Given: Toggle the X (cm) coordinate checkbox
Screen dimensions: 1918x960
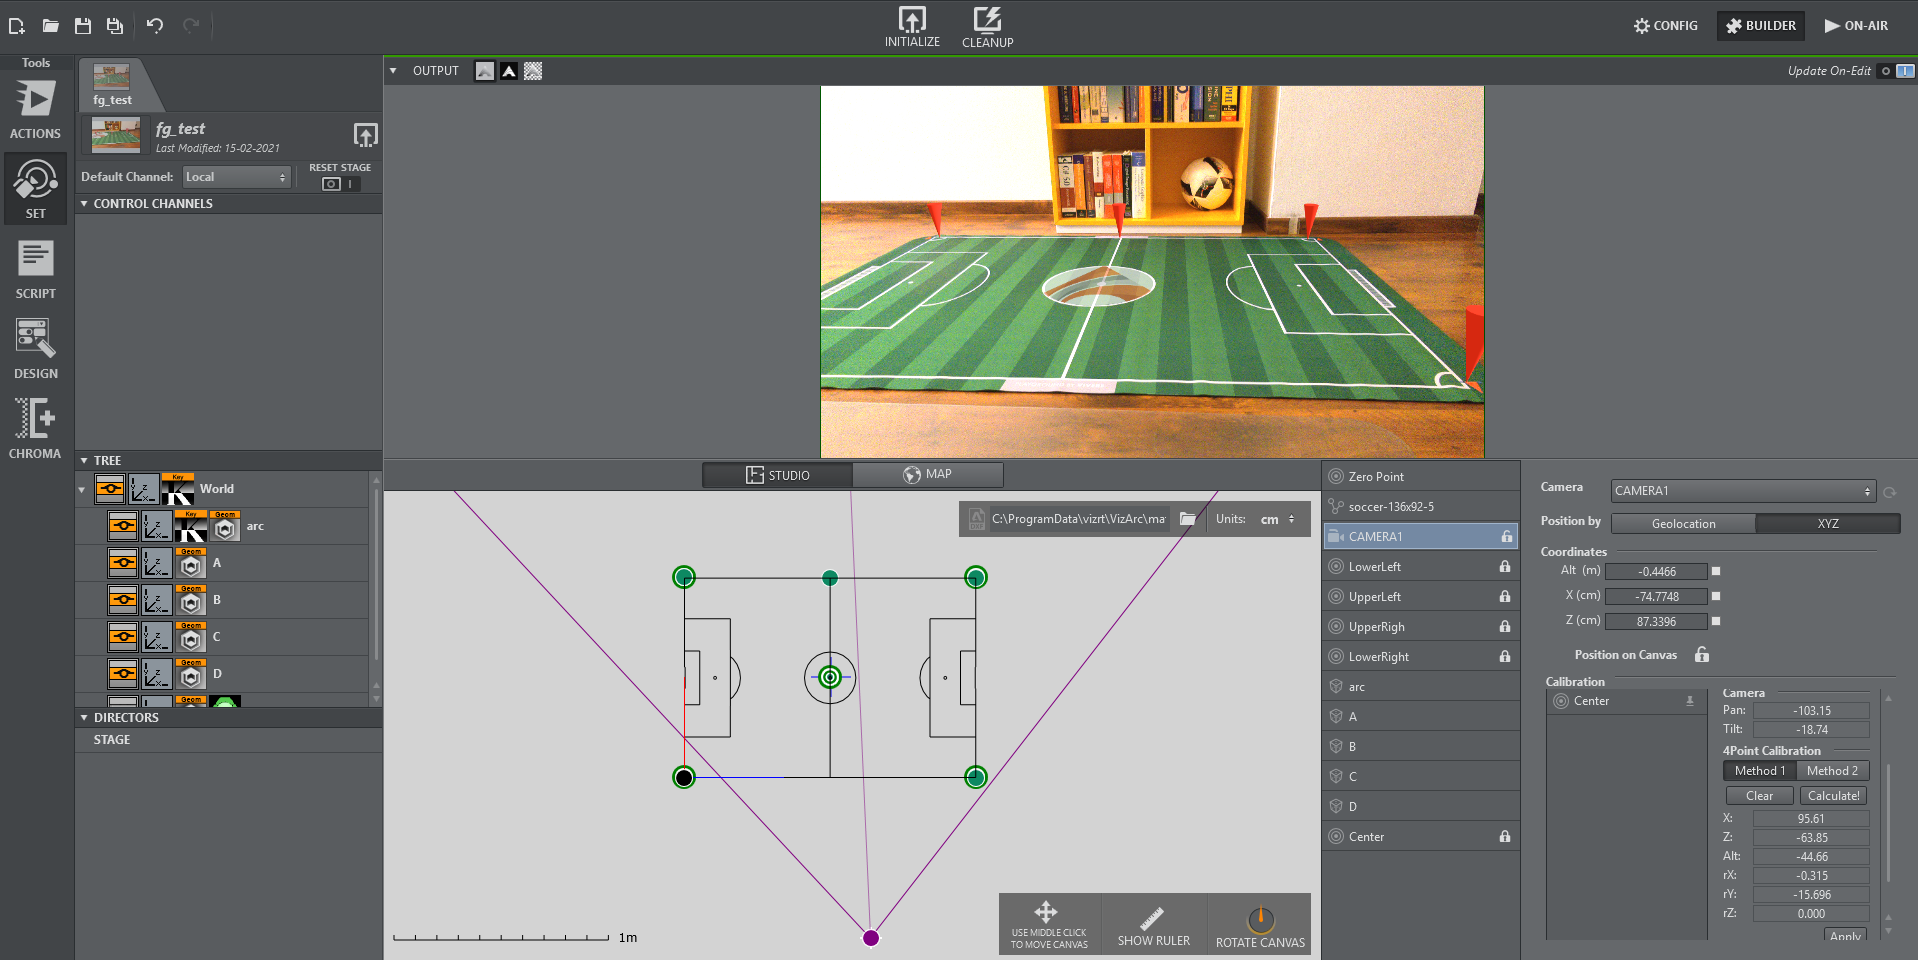Looking at the screenshot, I should click(1716, 596).
